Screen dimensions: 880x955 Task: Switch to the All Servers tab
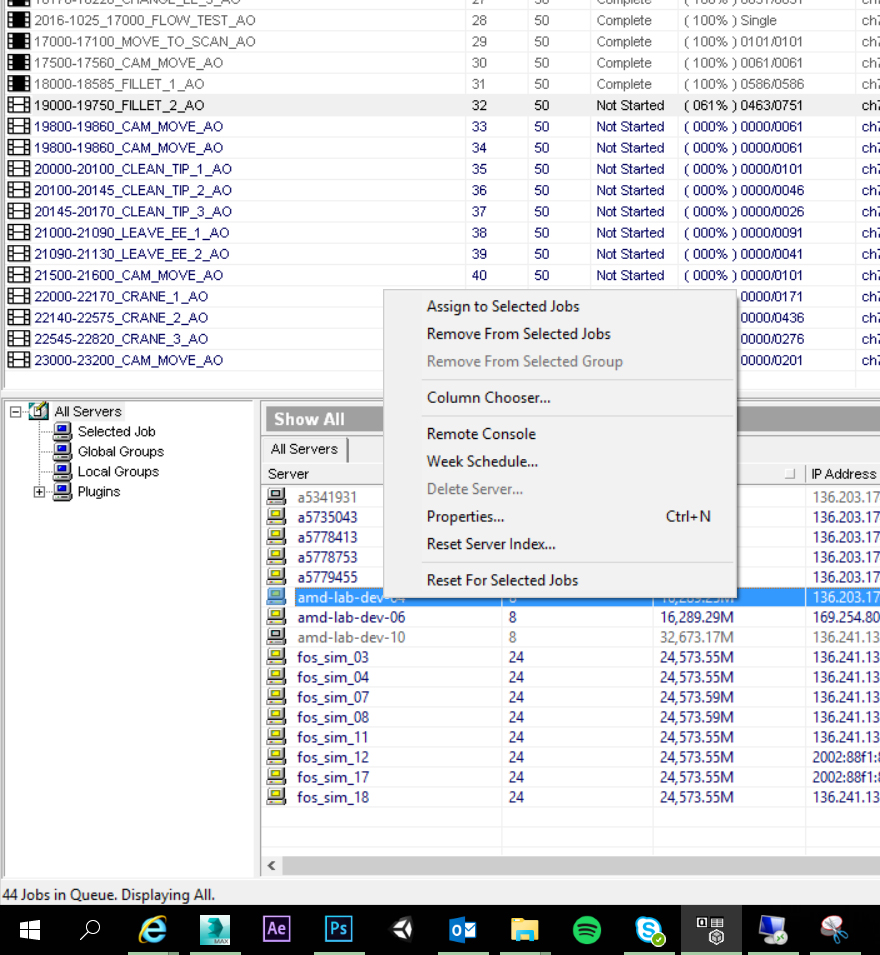[x=304, y=449]
